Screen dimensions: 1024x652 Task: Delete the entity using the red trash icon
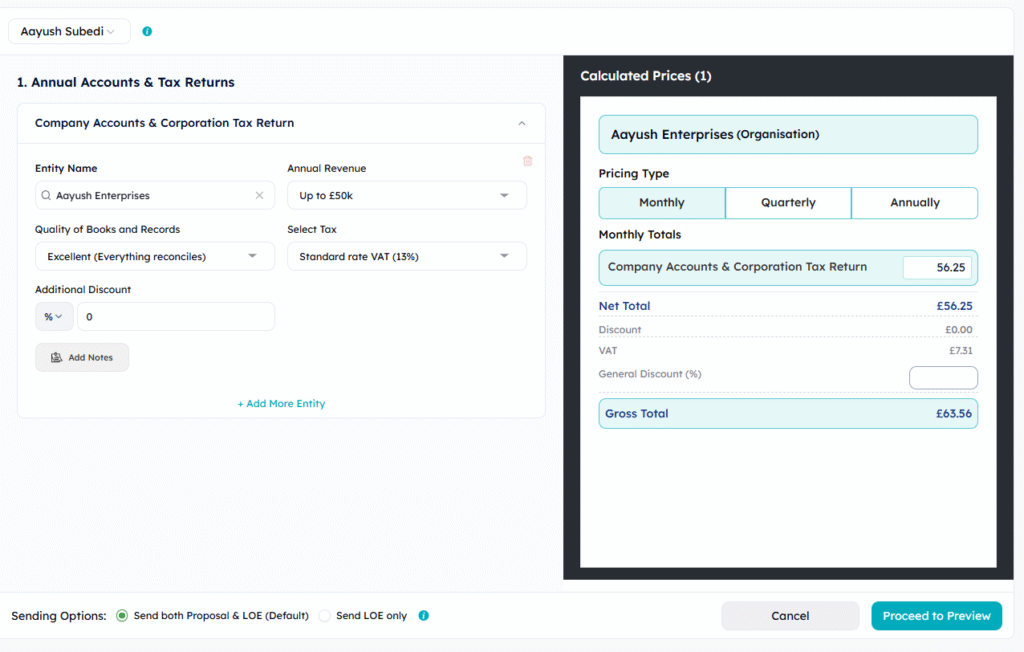(527, 161)
